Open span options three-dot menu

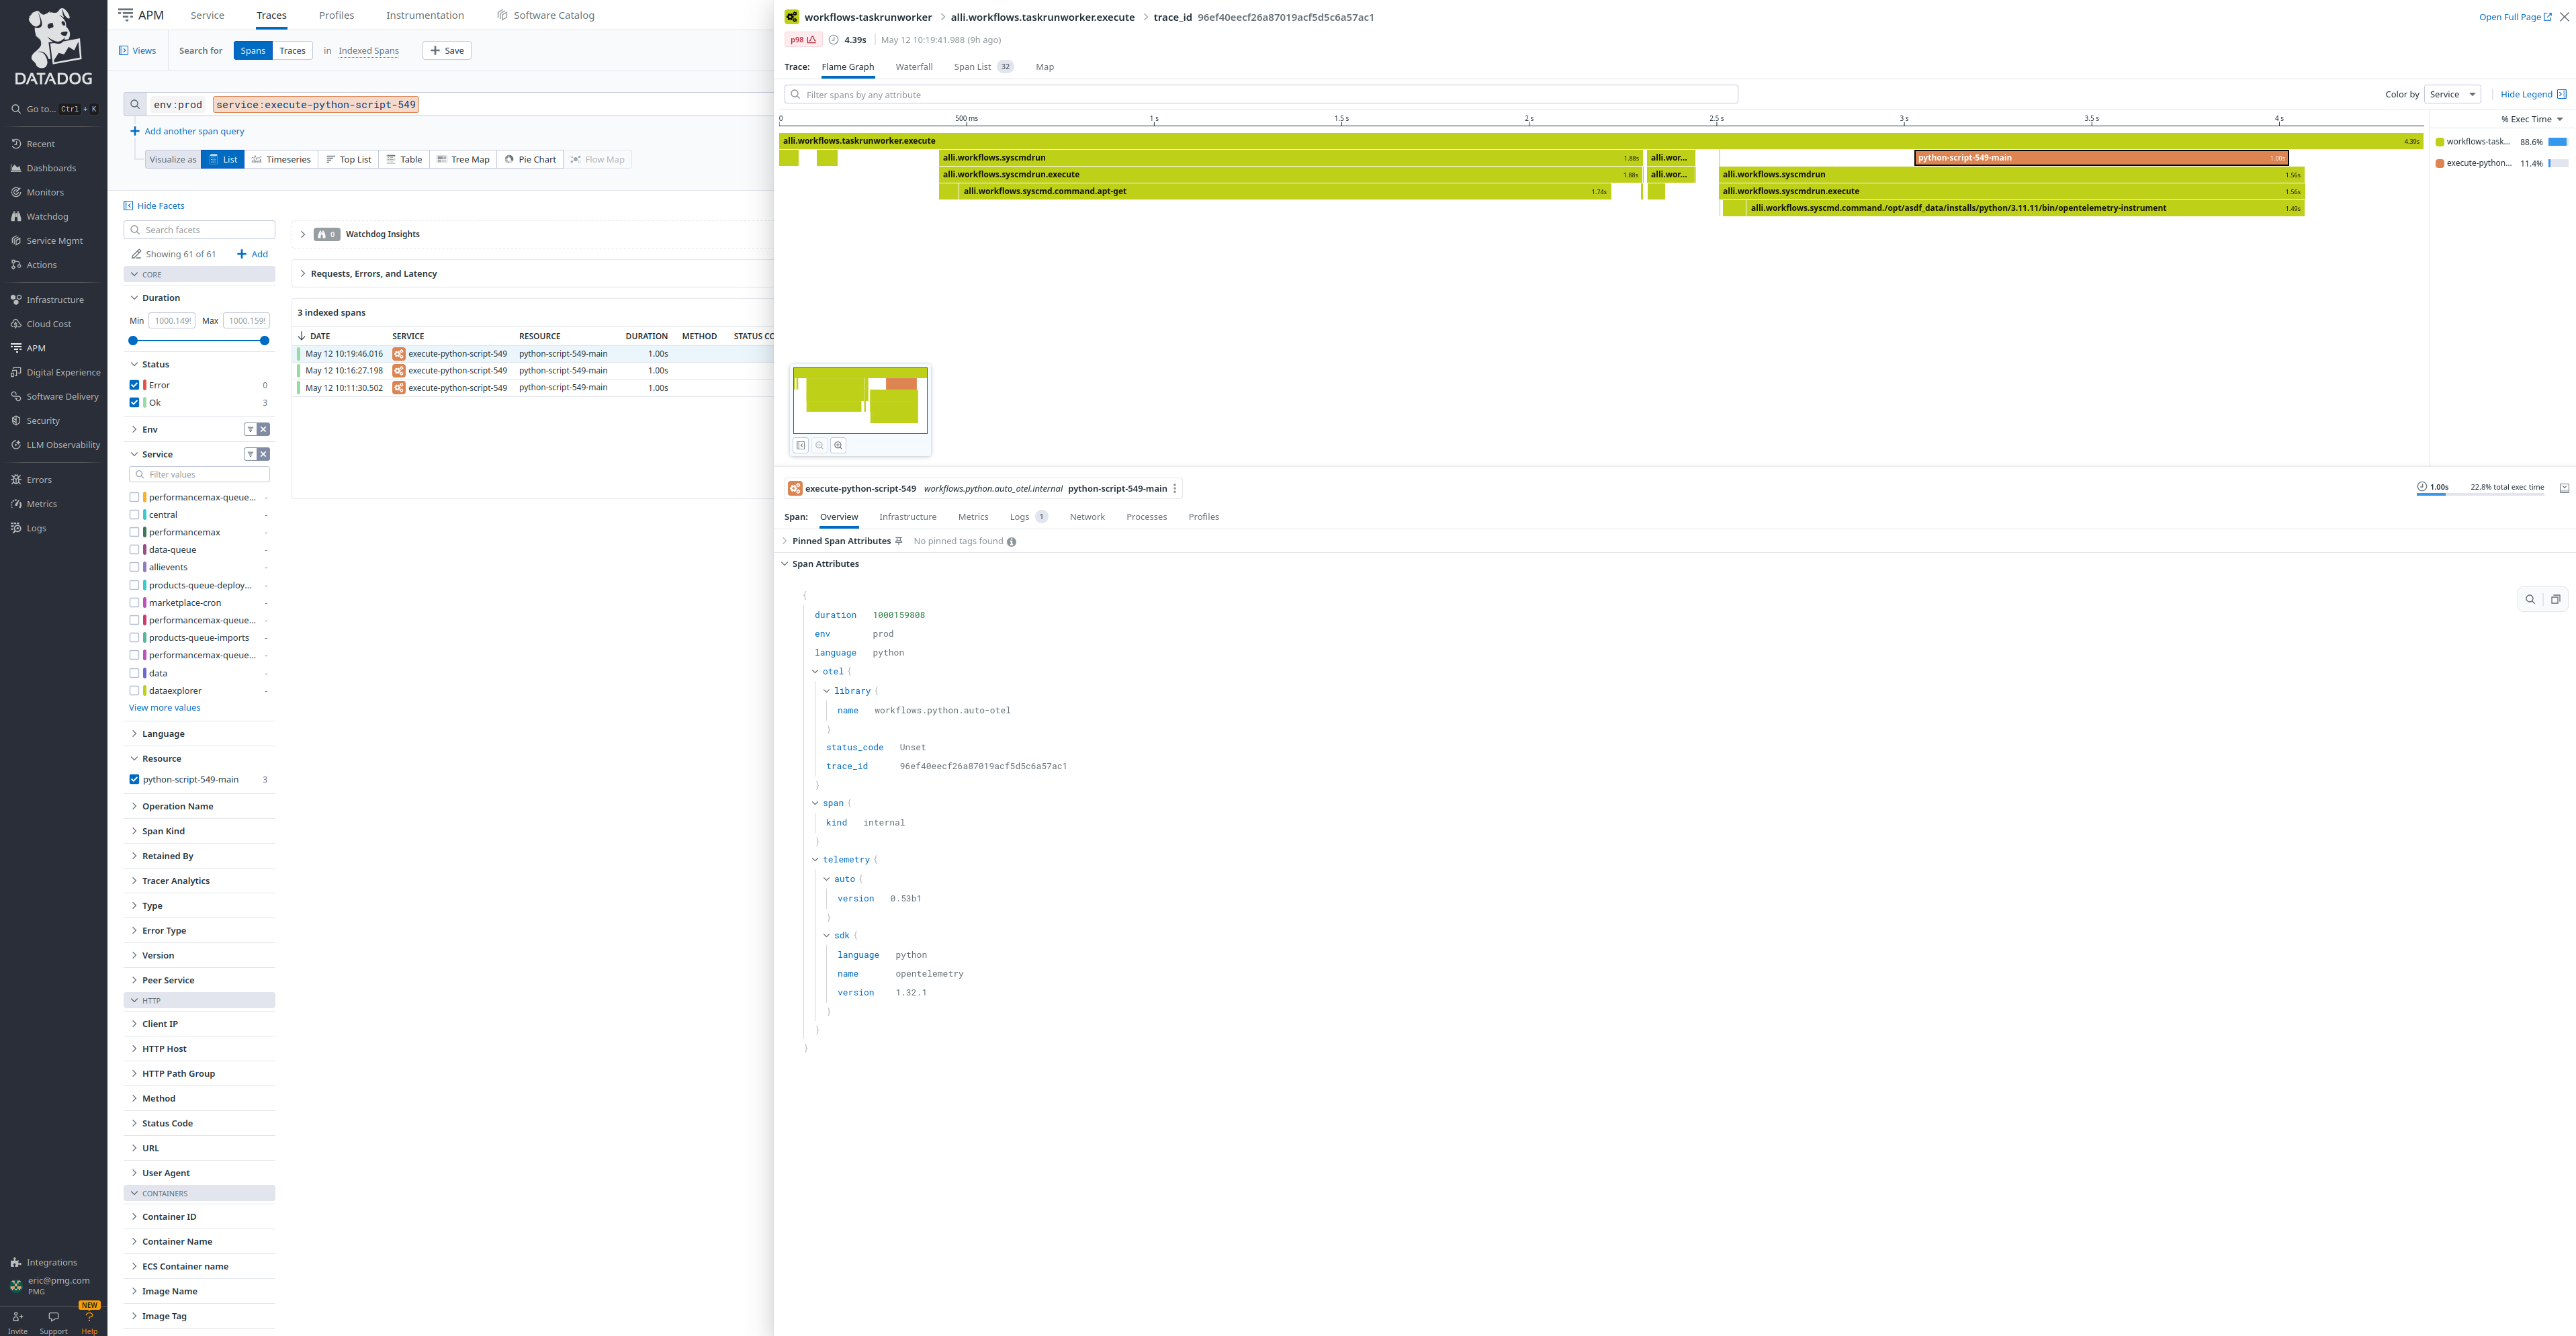tap(1175, 489)
